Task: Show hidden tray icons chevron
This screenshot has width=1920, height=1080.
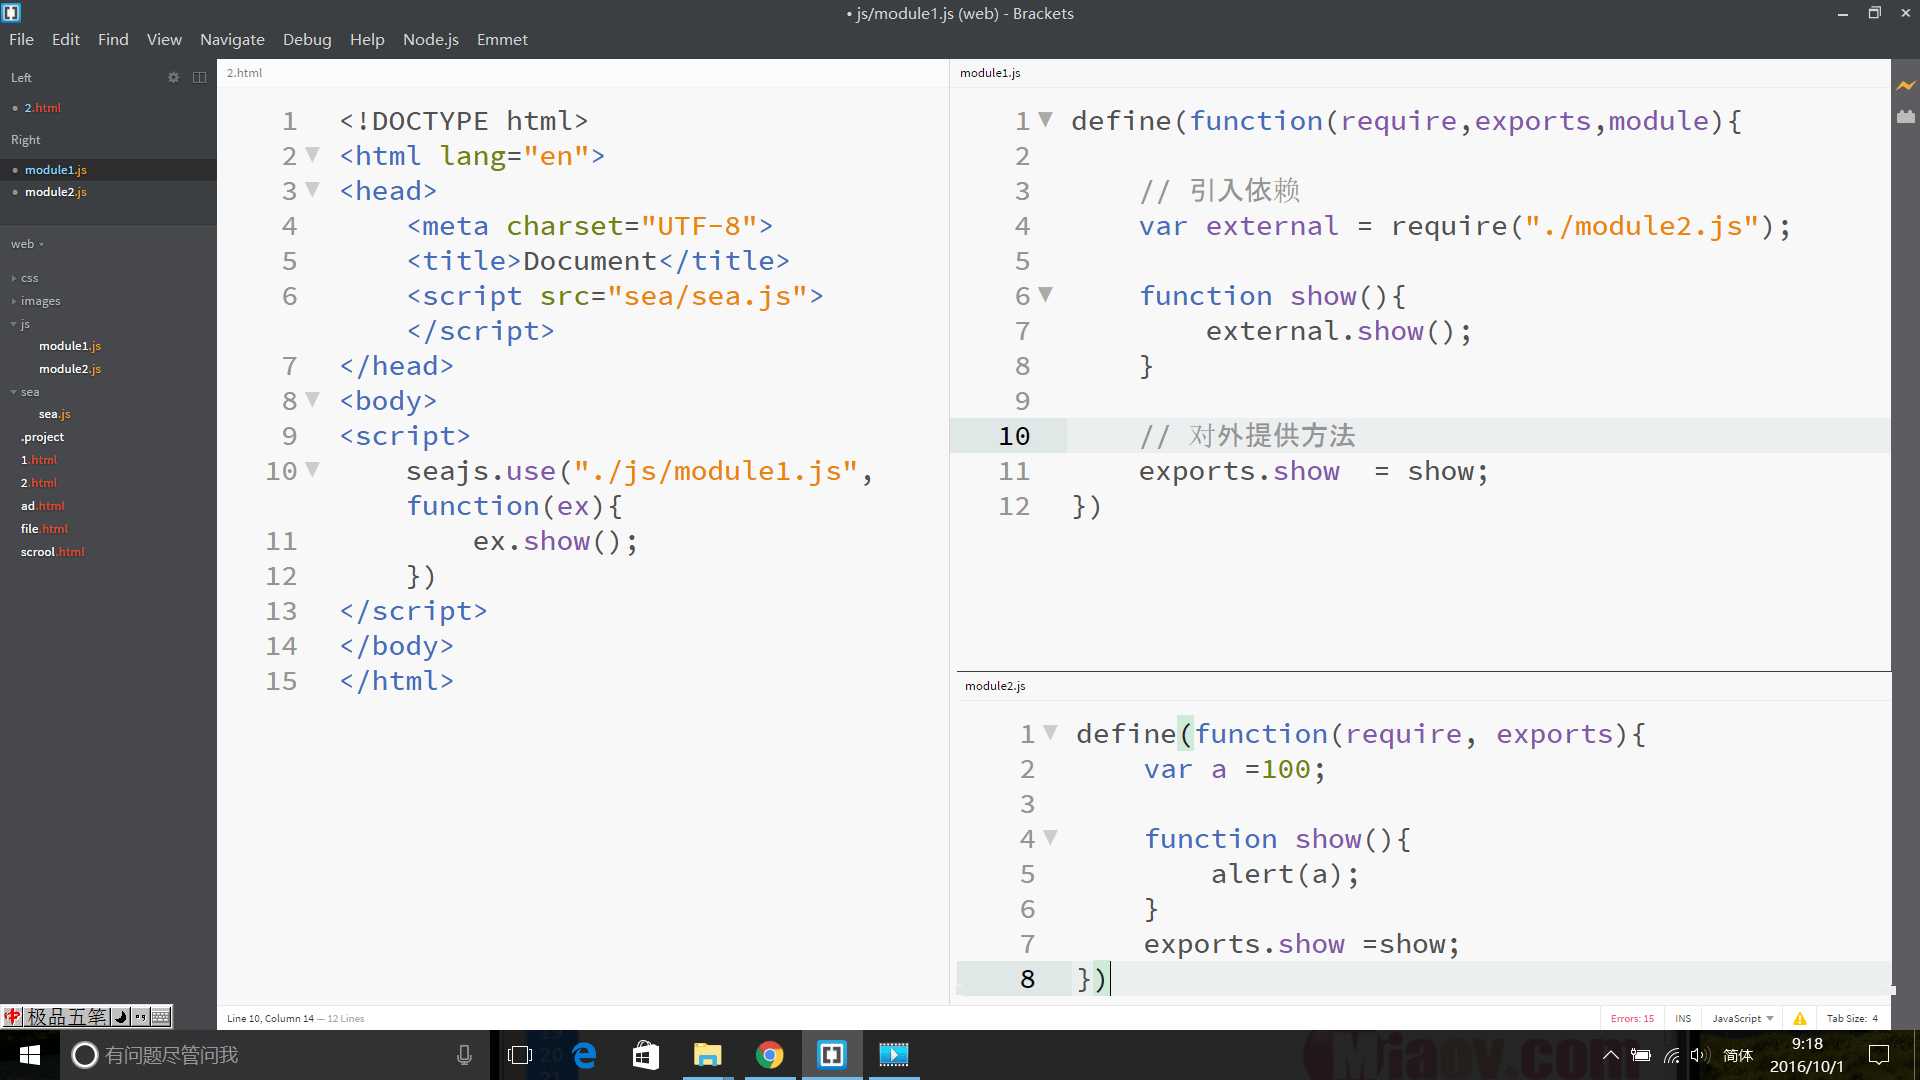Action: tap(1610, 1055)
